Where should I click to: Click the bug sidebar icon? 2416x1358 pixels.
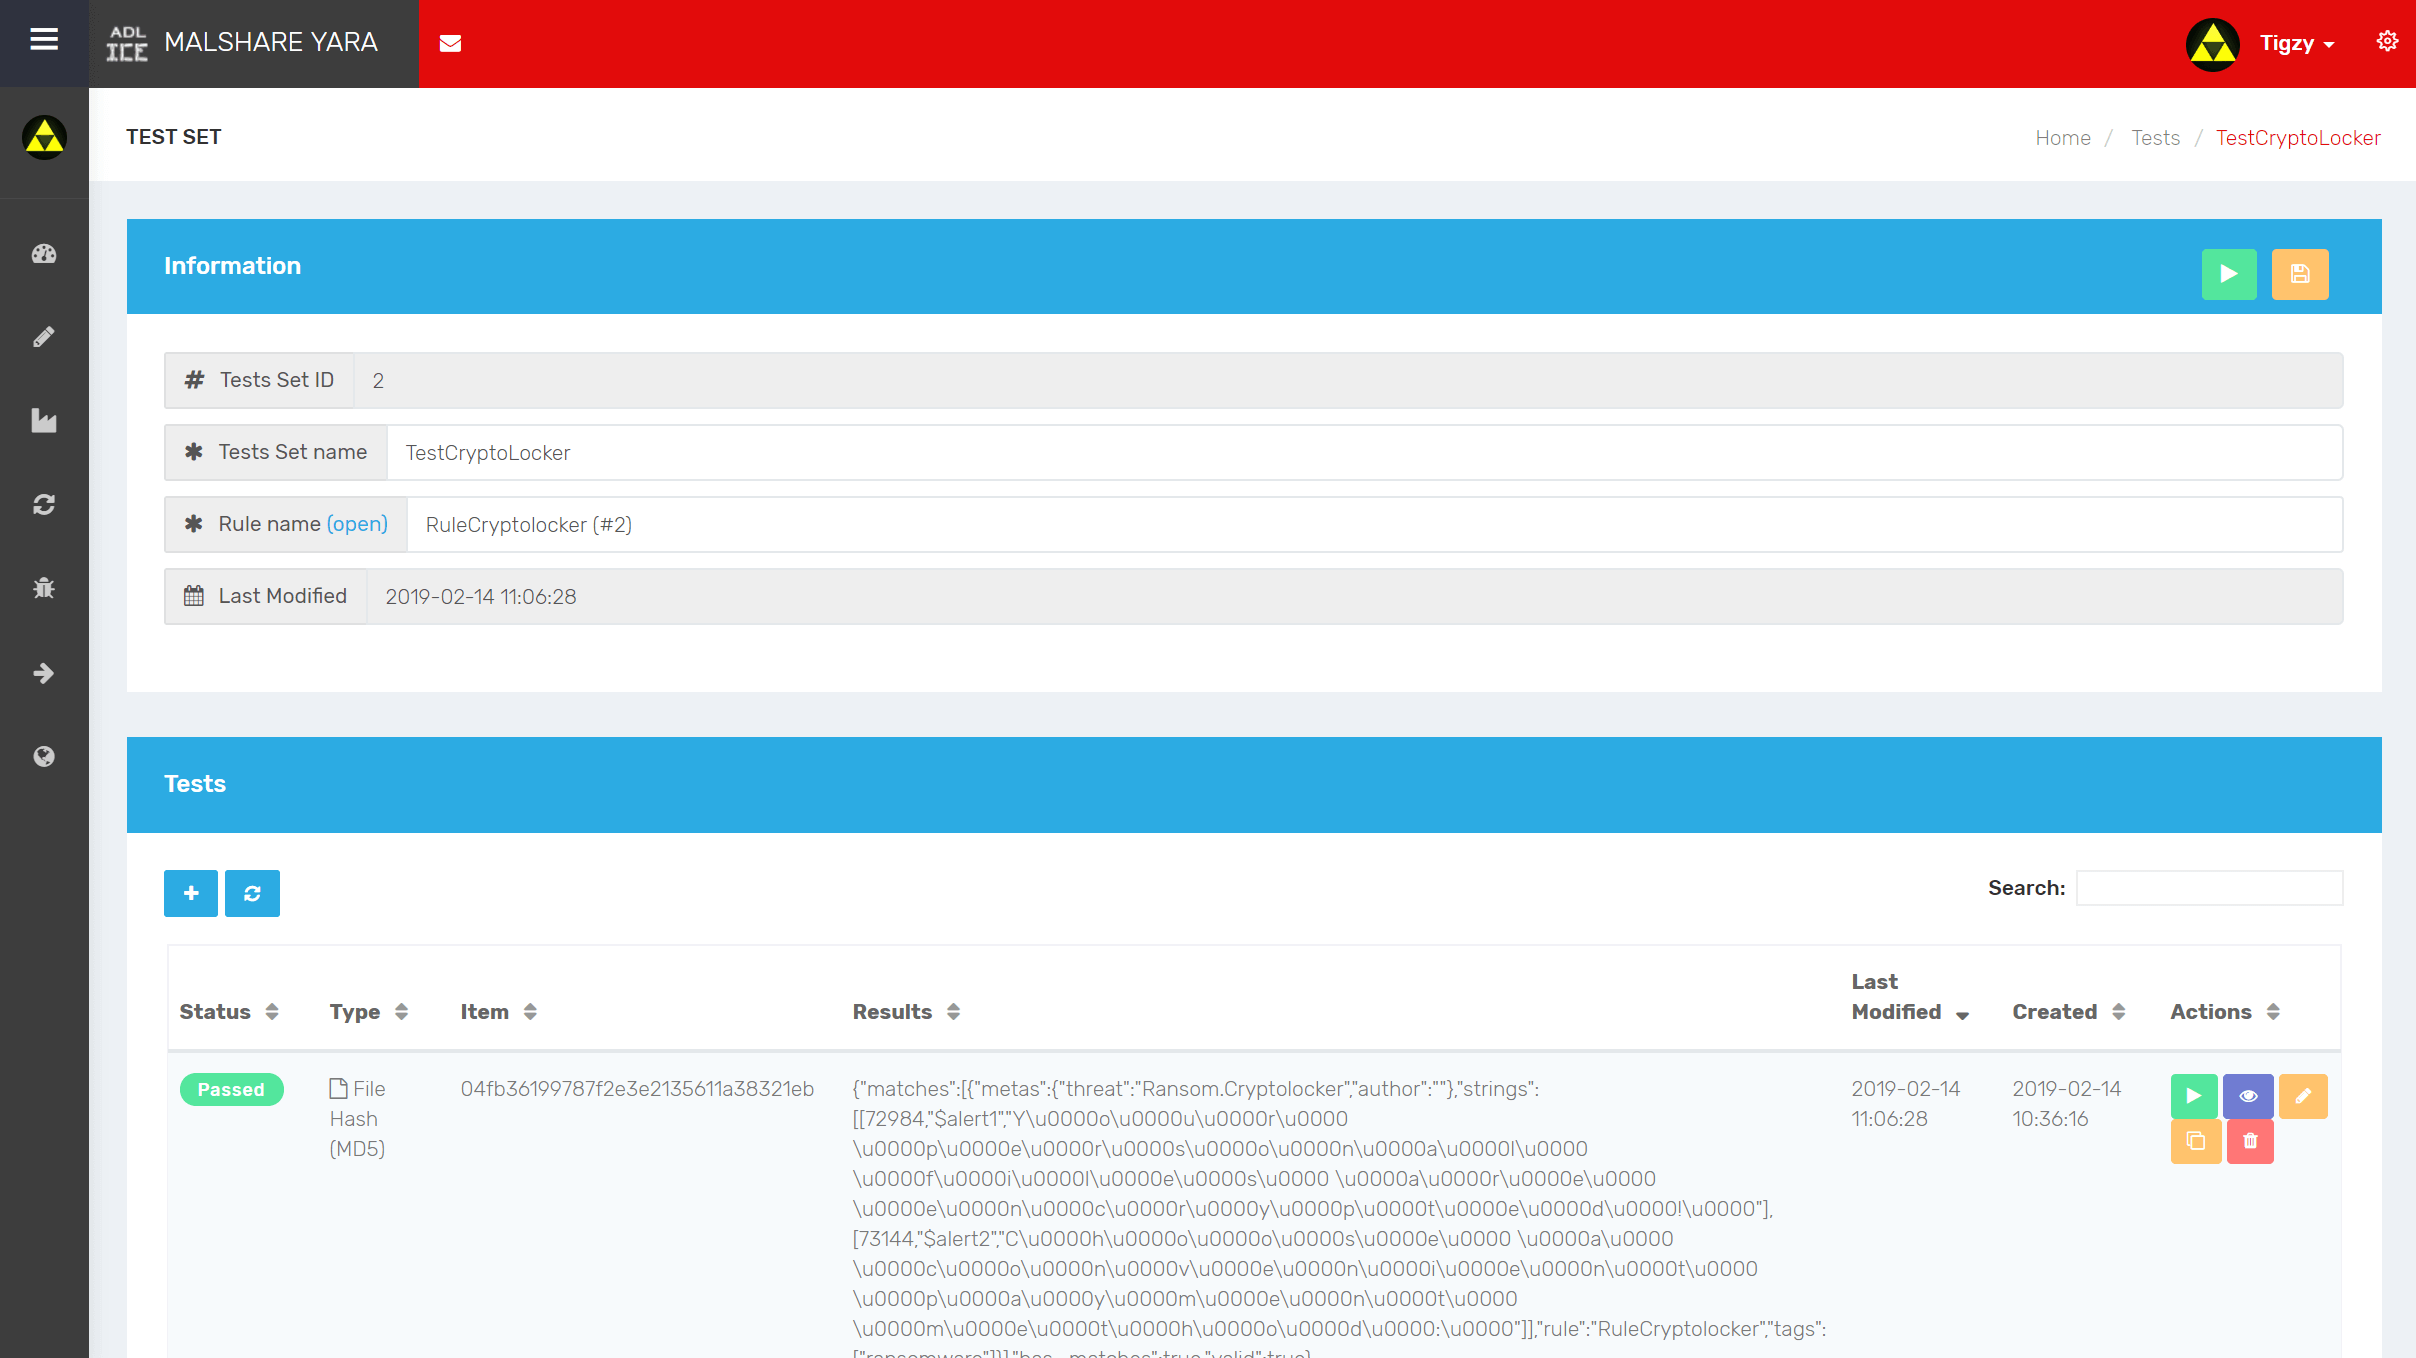(x=44, y=588)
